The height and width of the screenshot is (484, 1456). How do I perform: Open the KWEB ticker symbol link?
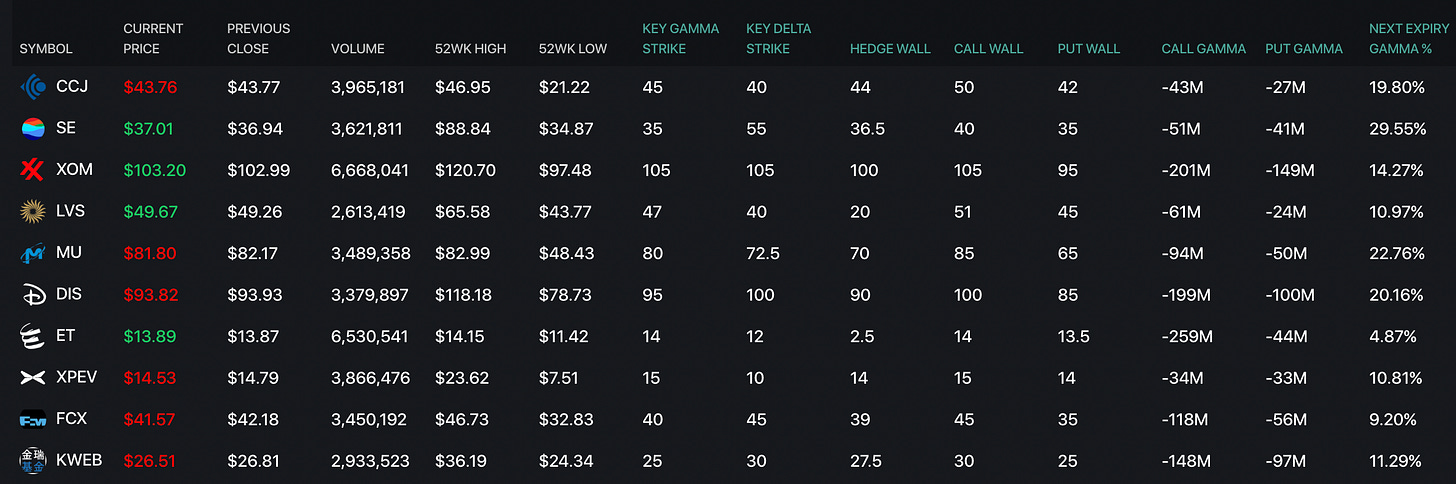[79, 461]
